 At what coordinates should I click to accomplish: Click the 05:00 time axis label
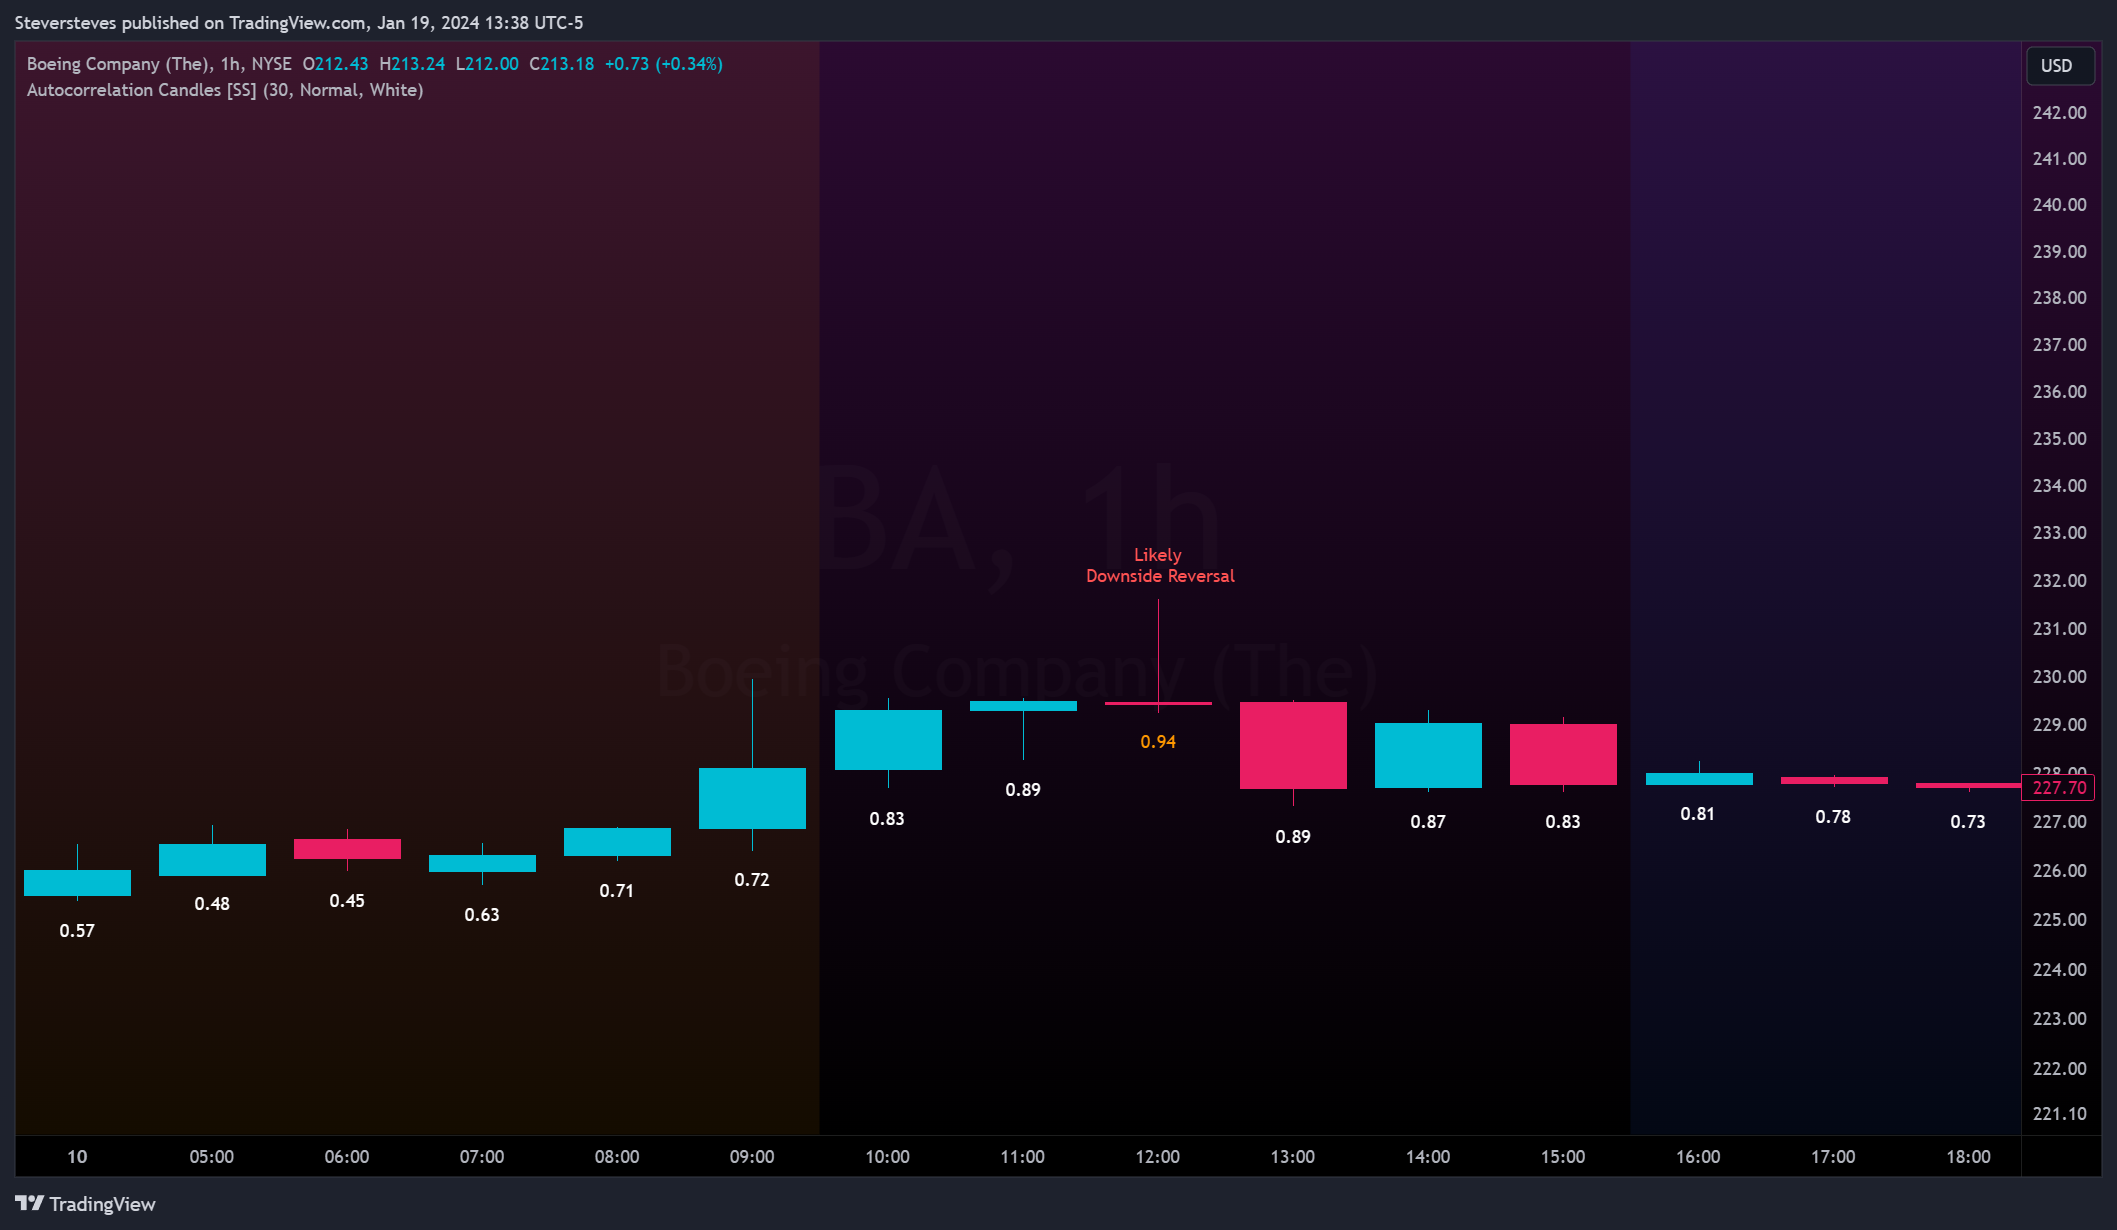[212, 1157]
